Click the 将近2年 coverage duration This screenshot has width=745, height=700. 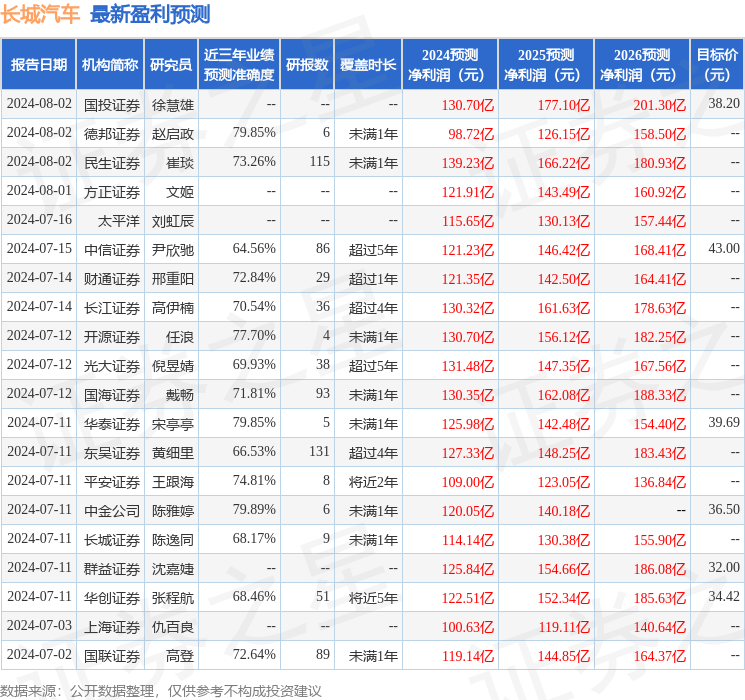373,482
